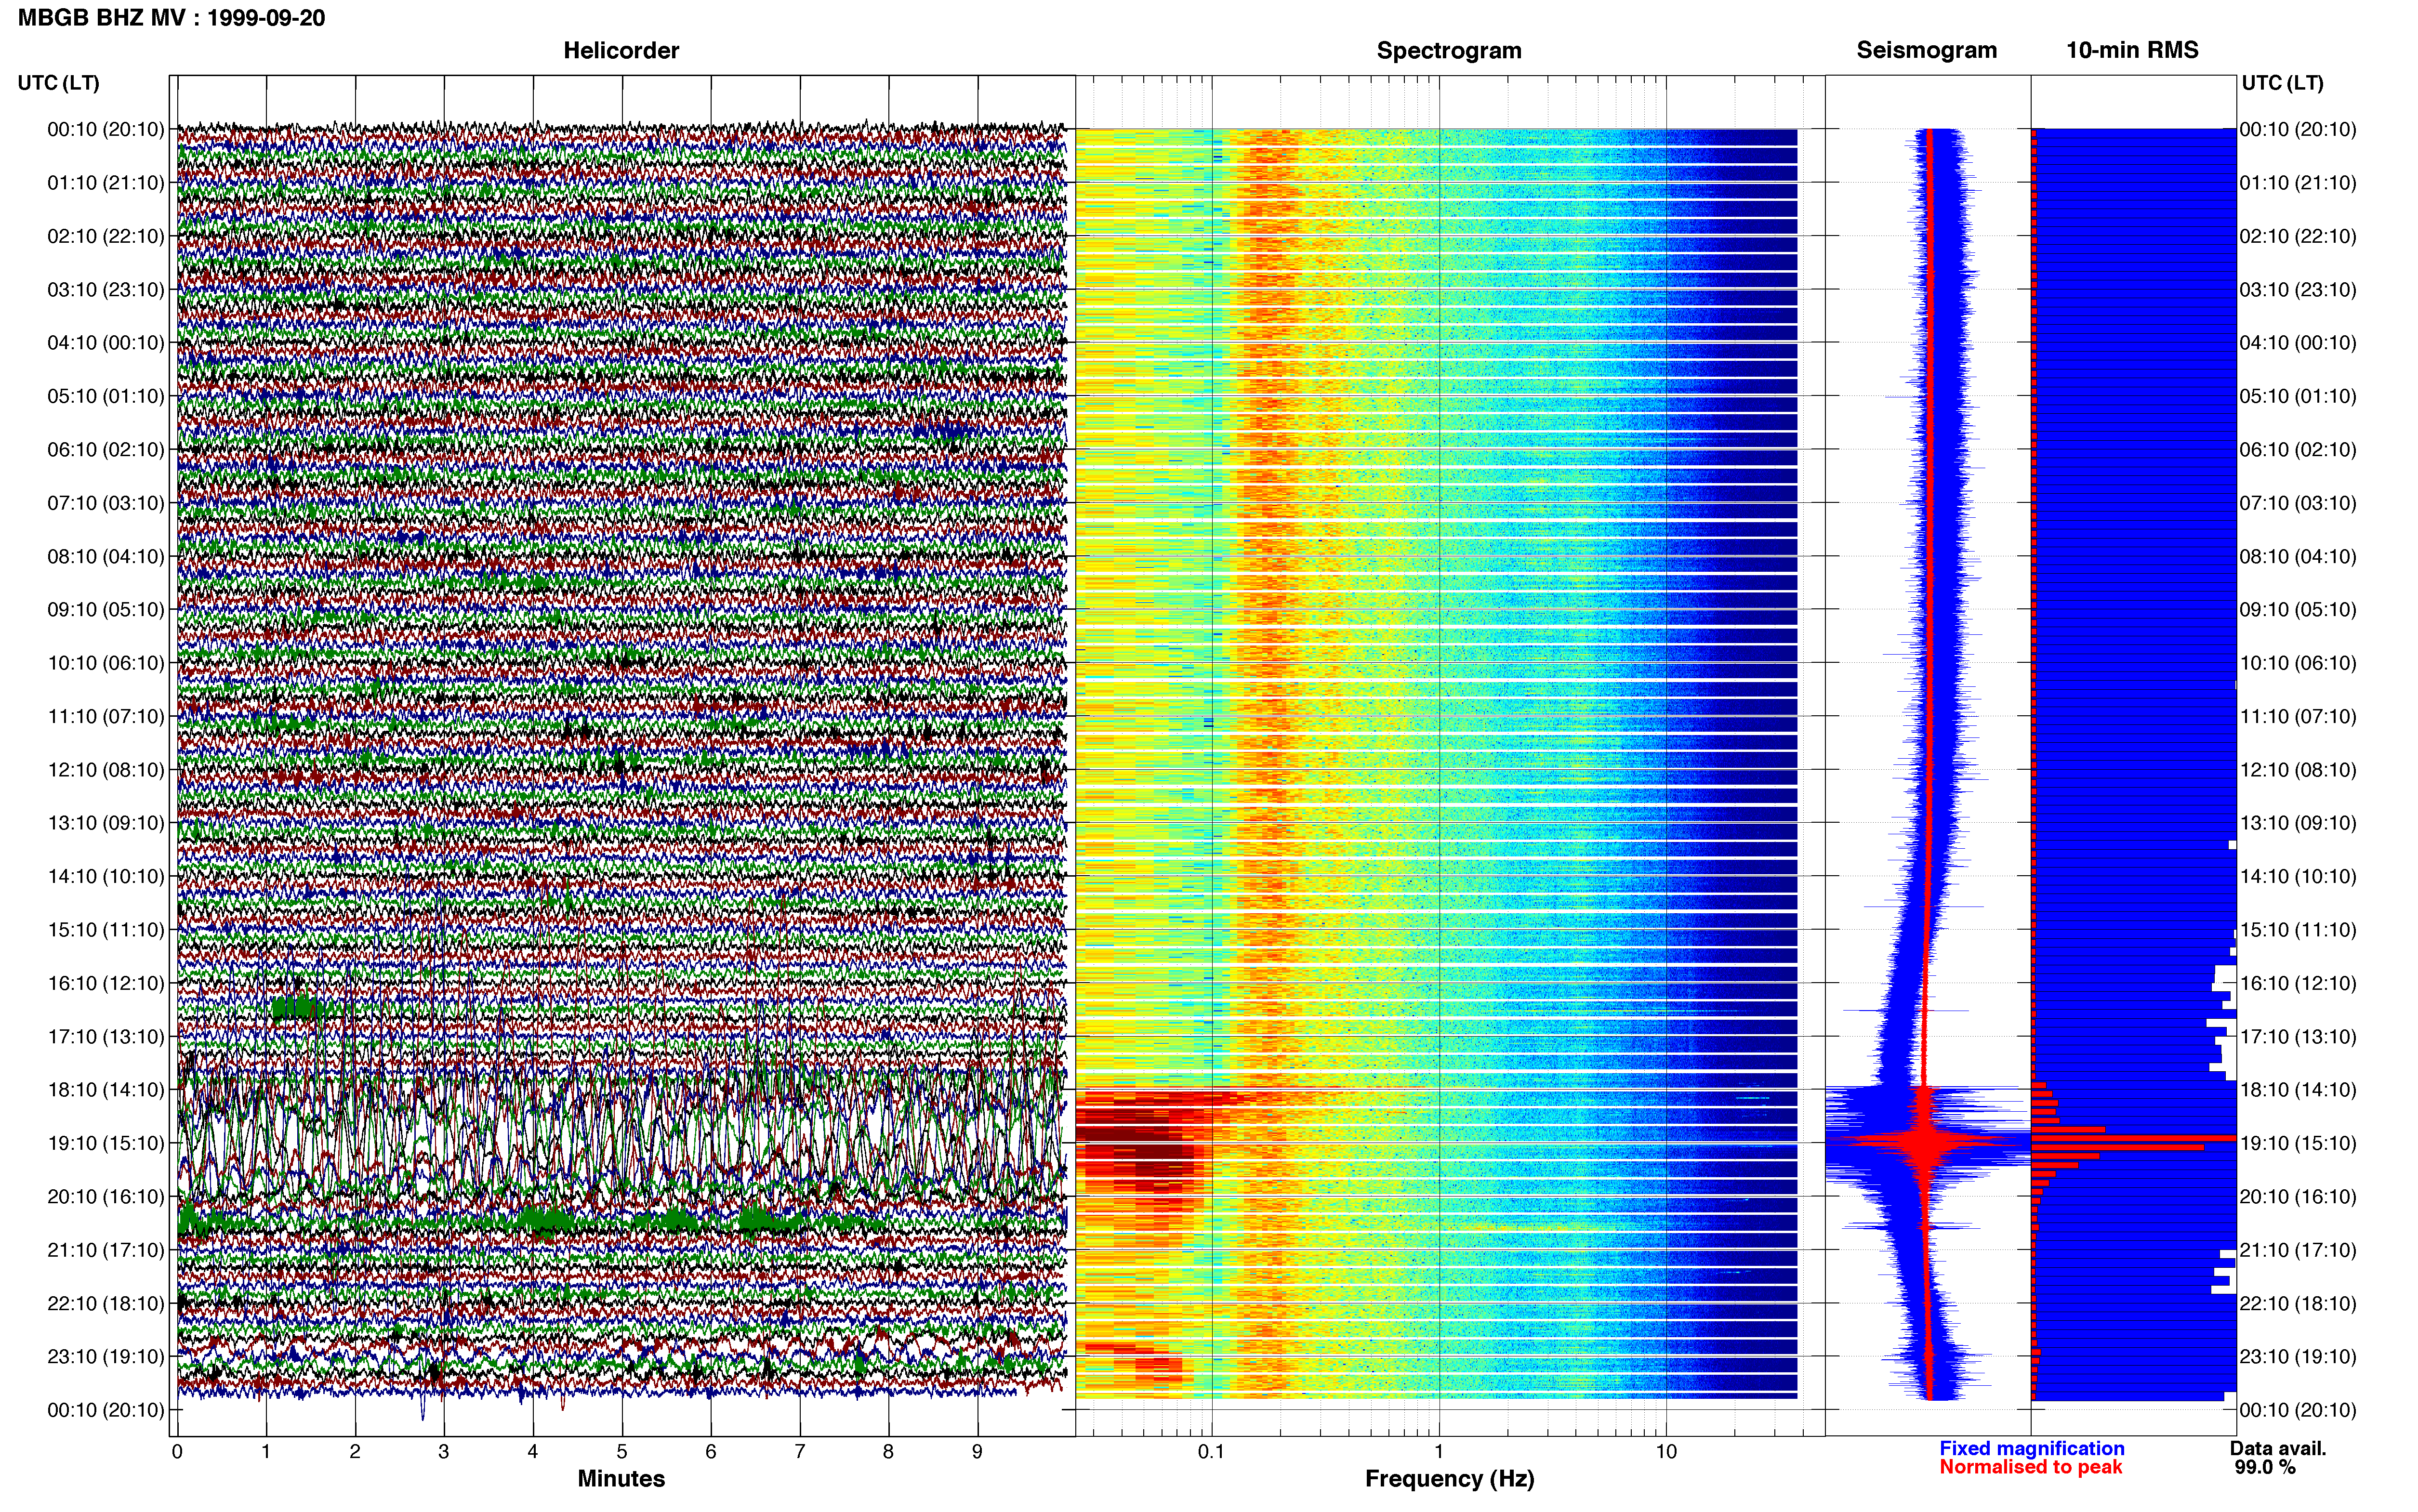Click the 'Frequency (Hz)' x-axis label
Screen dimensions: 2418x1512
[1449, 1478]
